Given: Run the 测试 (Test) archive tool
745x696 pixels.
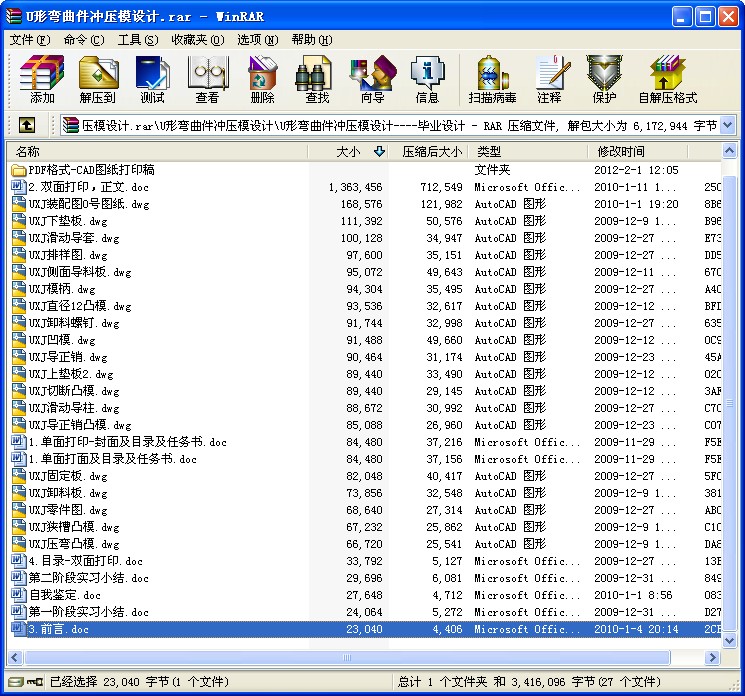Looking at the screenshot, I should tap(152, 79).
